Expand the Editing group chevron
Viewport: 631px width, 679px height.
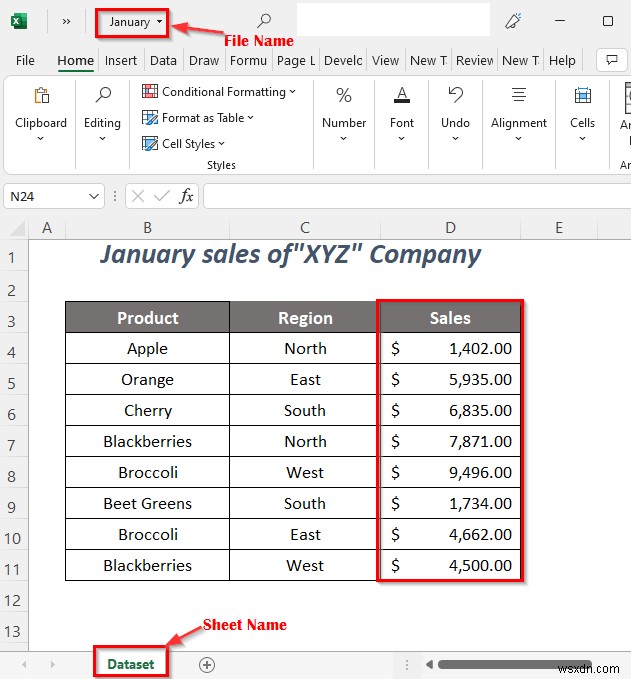click(102, 139)
